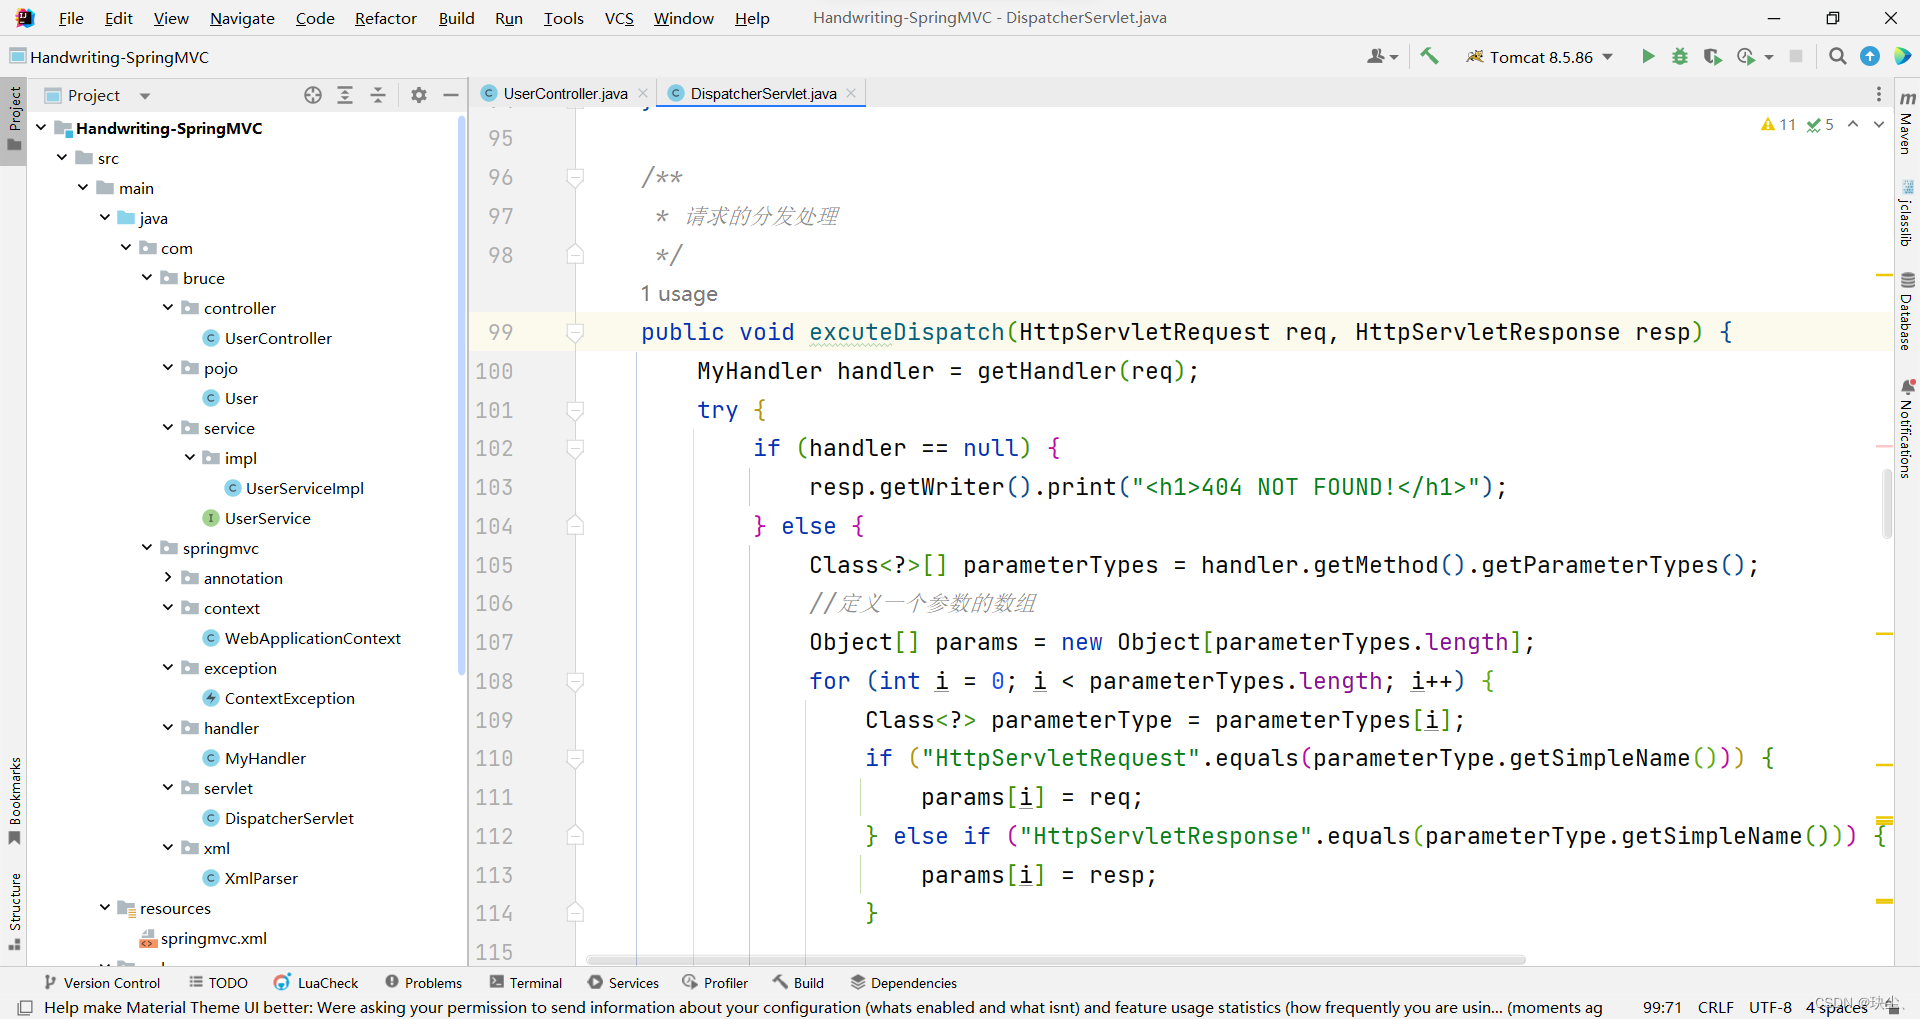1920x1019 pixels.
Task: Open the LuaCheck tool window
Action: (x=316, y=983)
